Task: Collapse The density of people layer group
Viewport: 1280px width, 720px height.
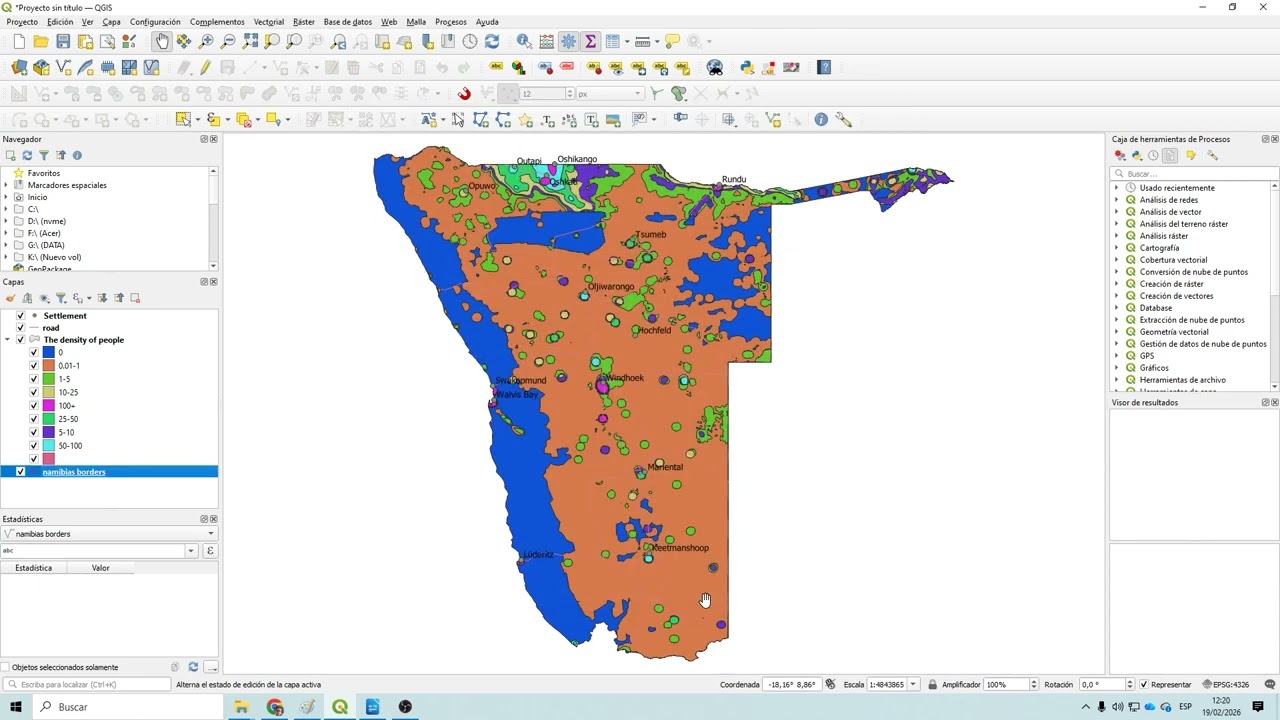Action: point(8,340)
